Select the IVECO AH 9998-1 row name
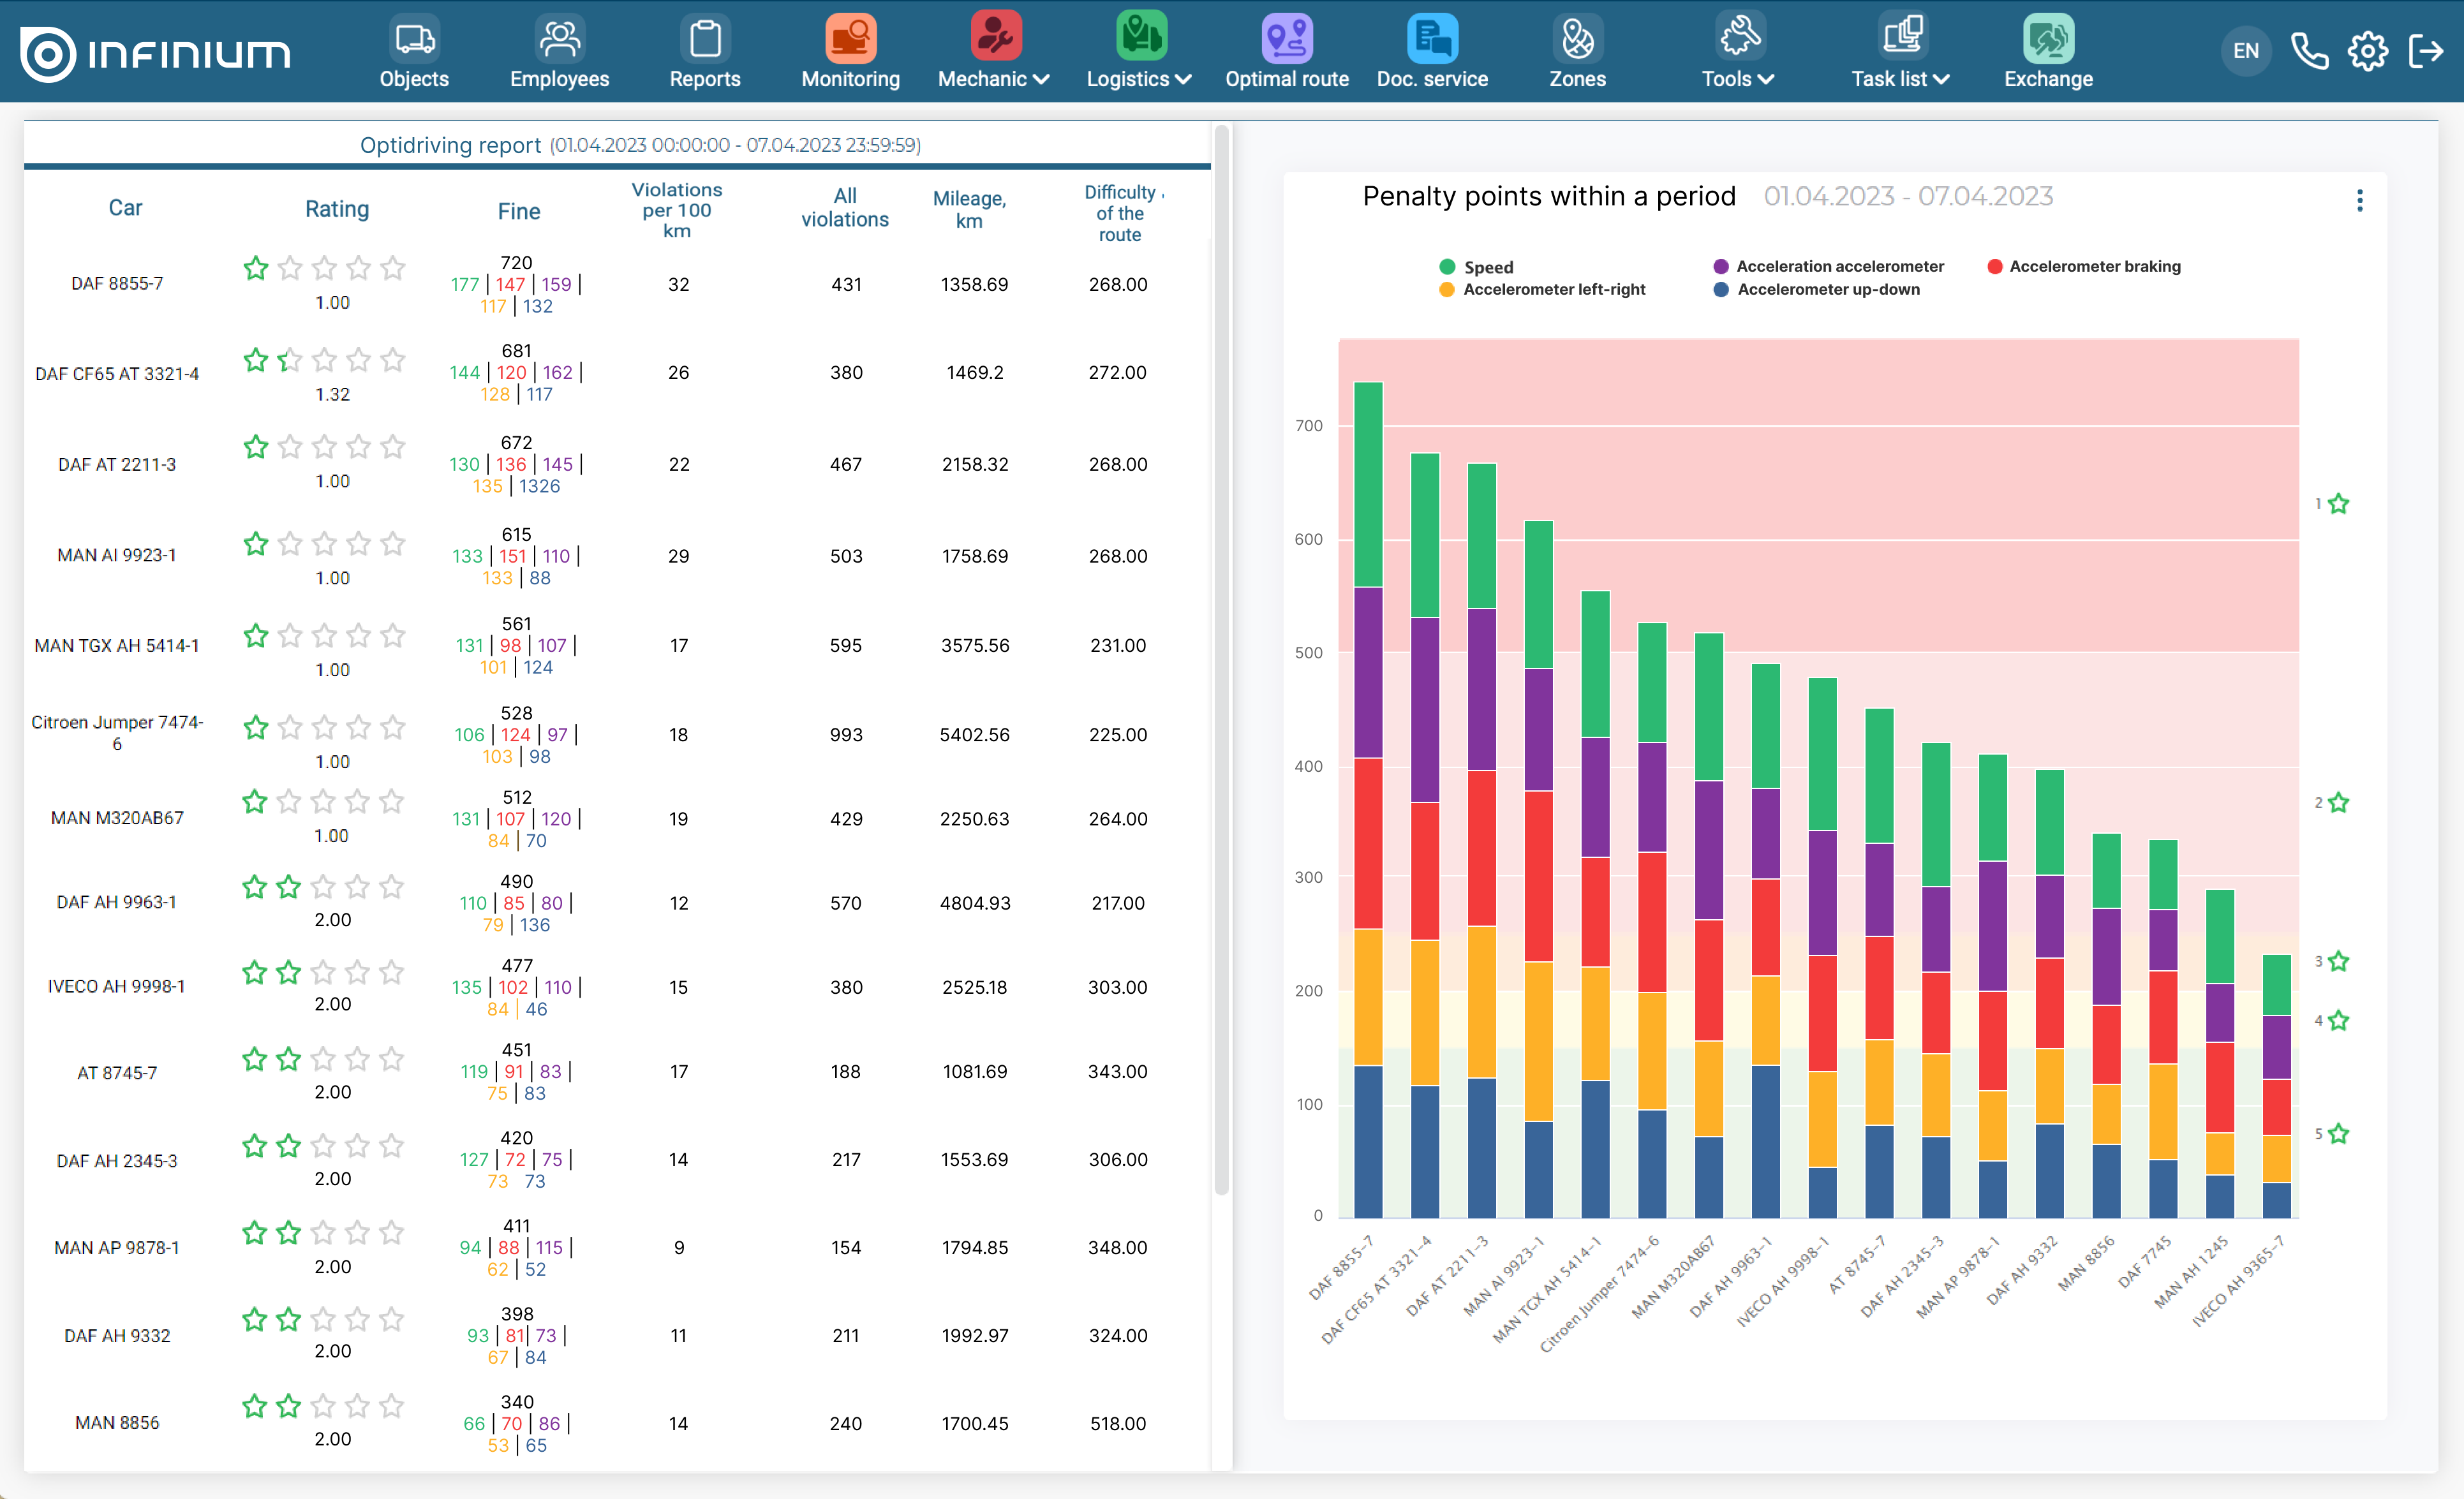 click(x=117, y=986)
